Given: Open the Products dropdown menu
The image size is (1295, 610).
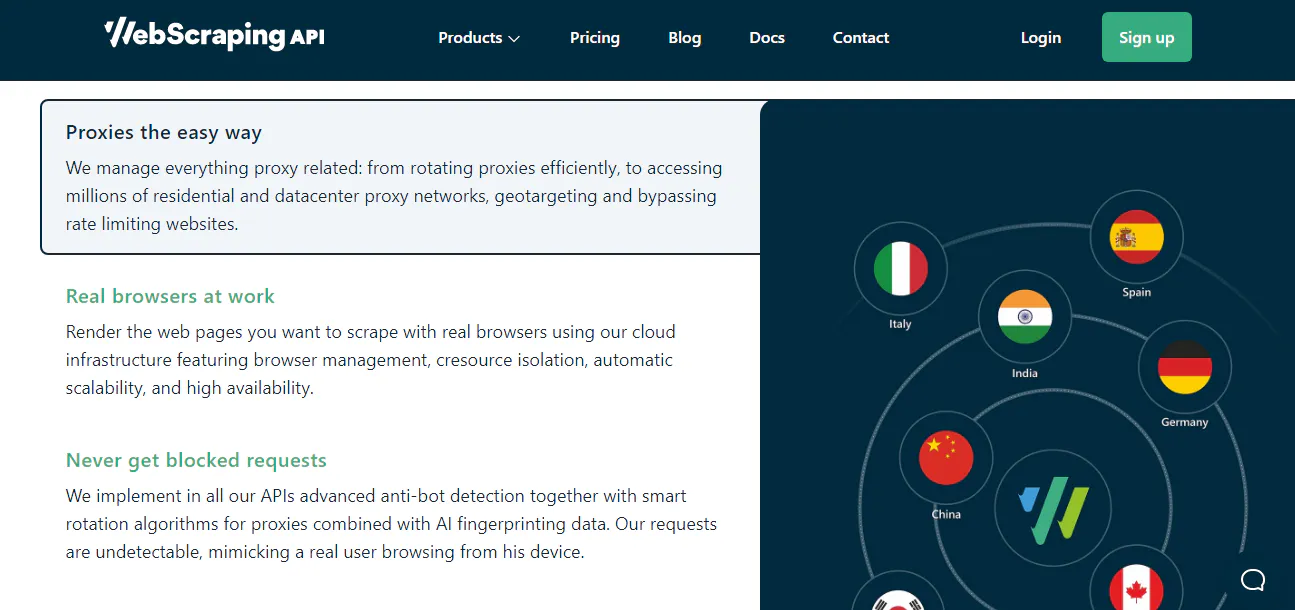Looking at the screenshot, I should pos(470,37).
